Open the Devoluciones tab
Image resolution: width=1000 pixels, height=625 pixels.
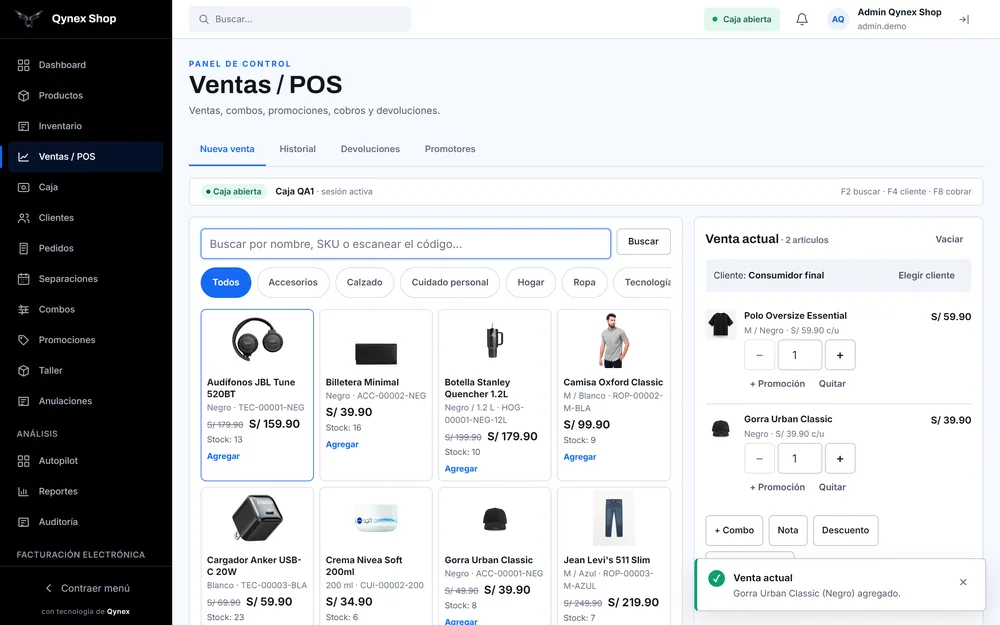tap(370, 149)
